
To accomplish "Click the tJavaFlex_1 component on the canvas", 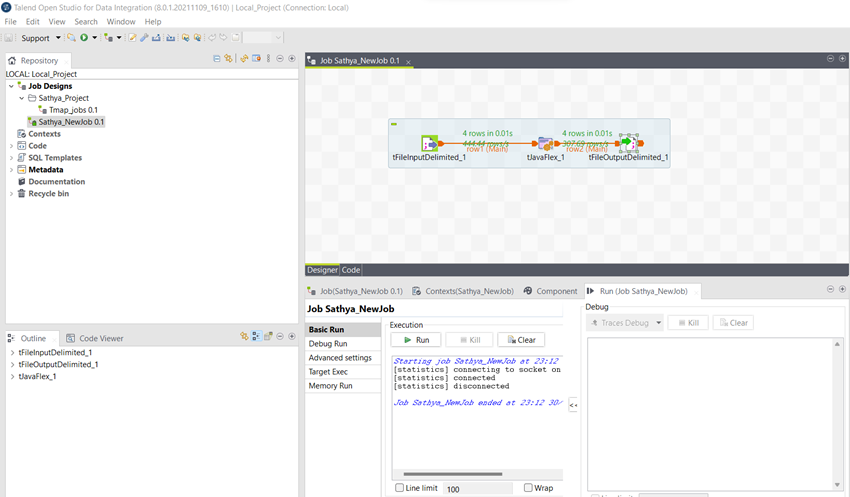I will tap(545, 144).
